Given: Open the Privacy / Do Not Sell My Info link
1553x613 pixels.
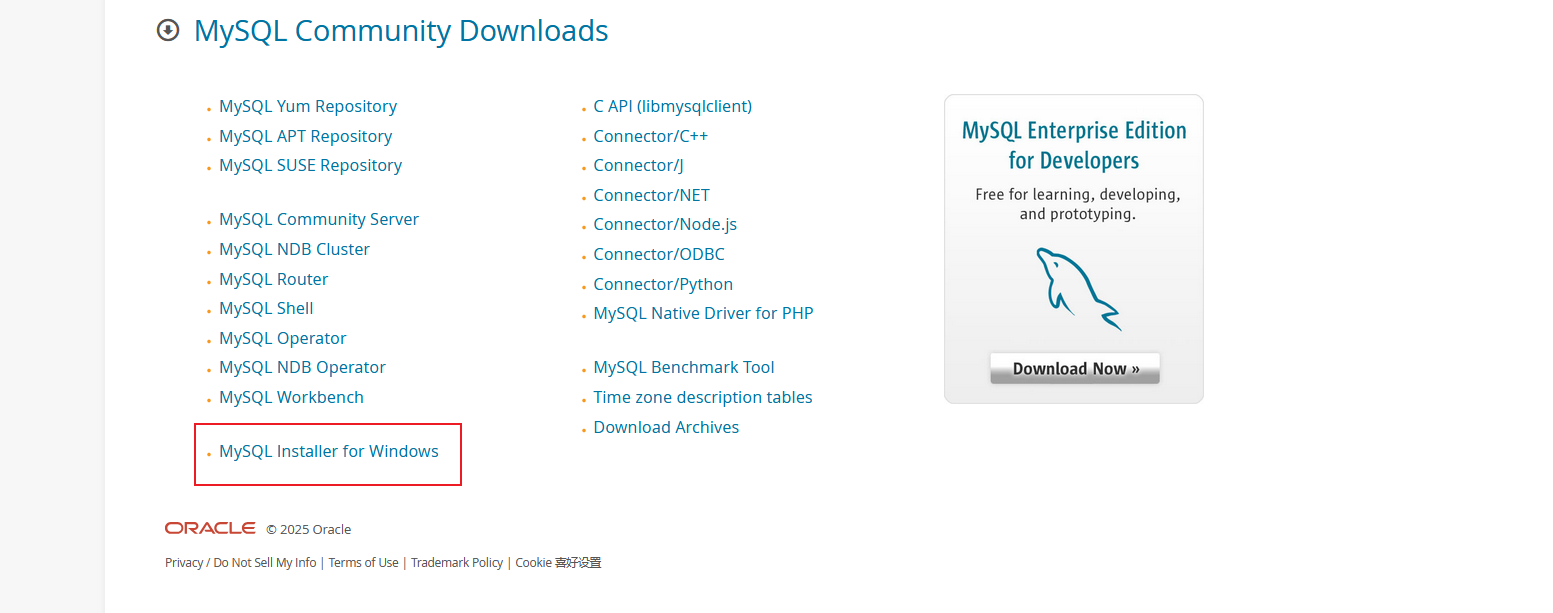Looking at the screenshot, I should click(240, 563).
